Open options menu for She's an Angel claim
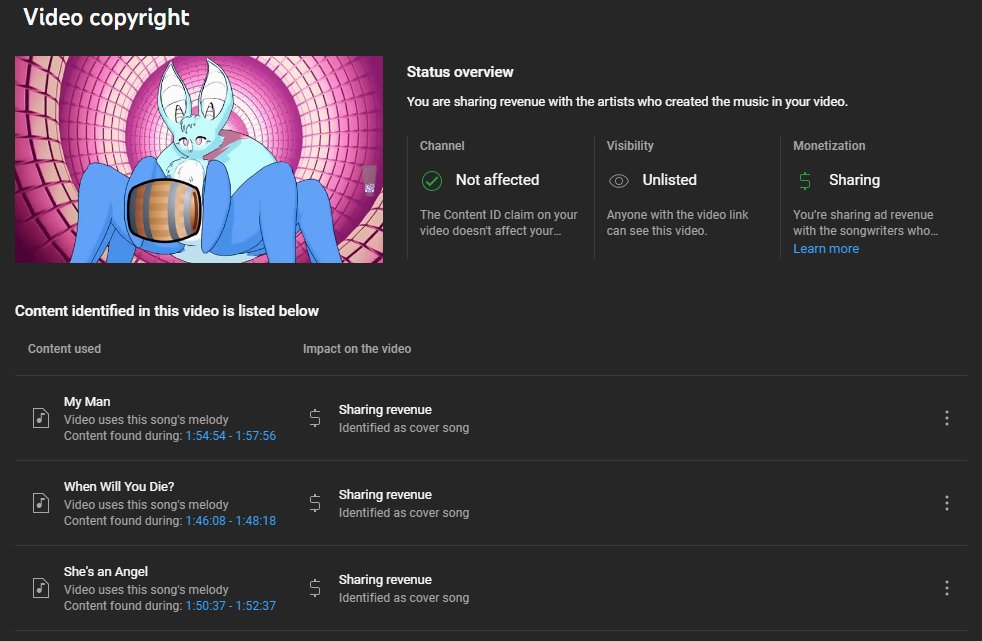The image size is (982, 641). point(946,588)
